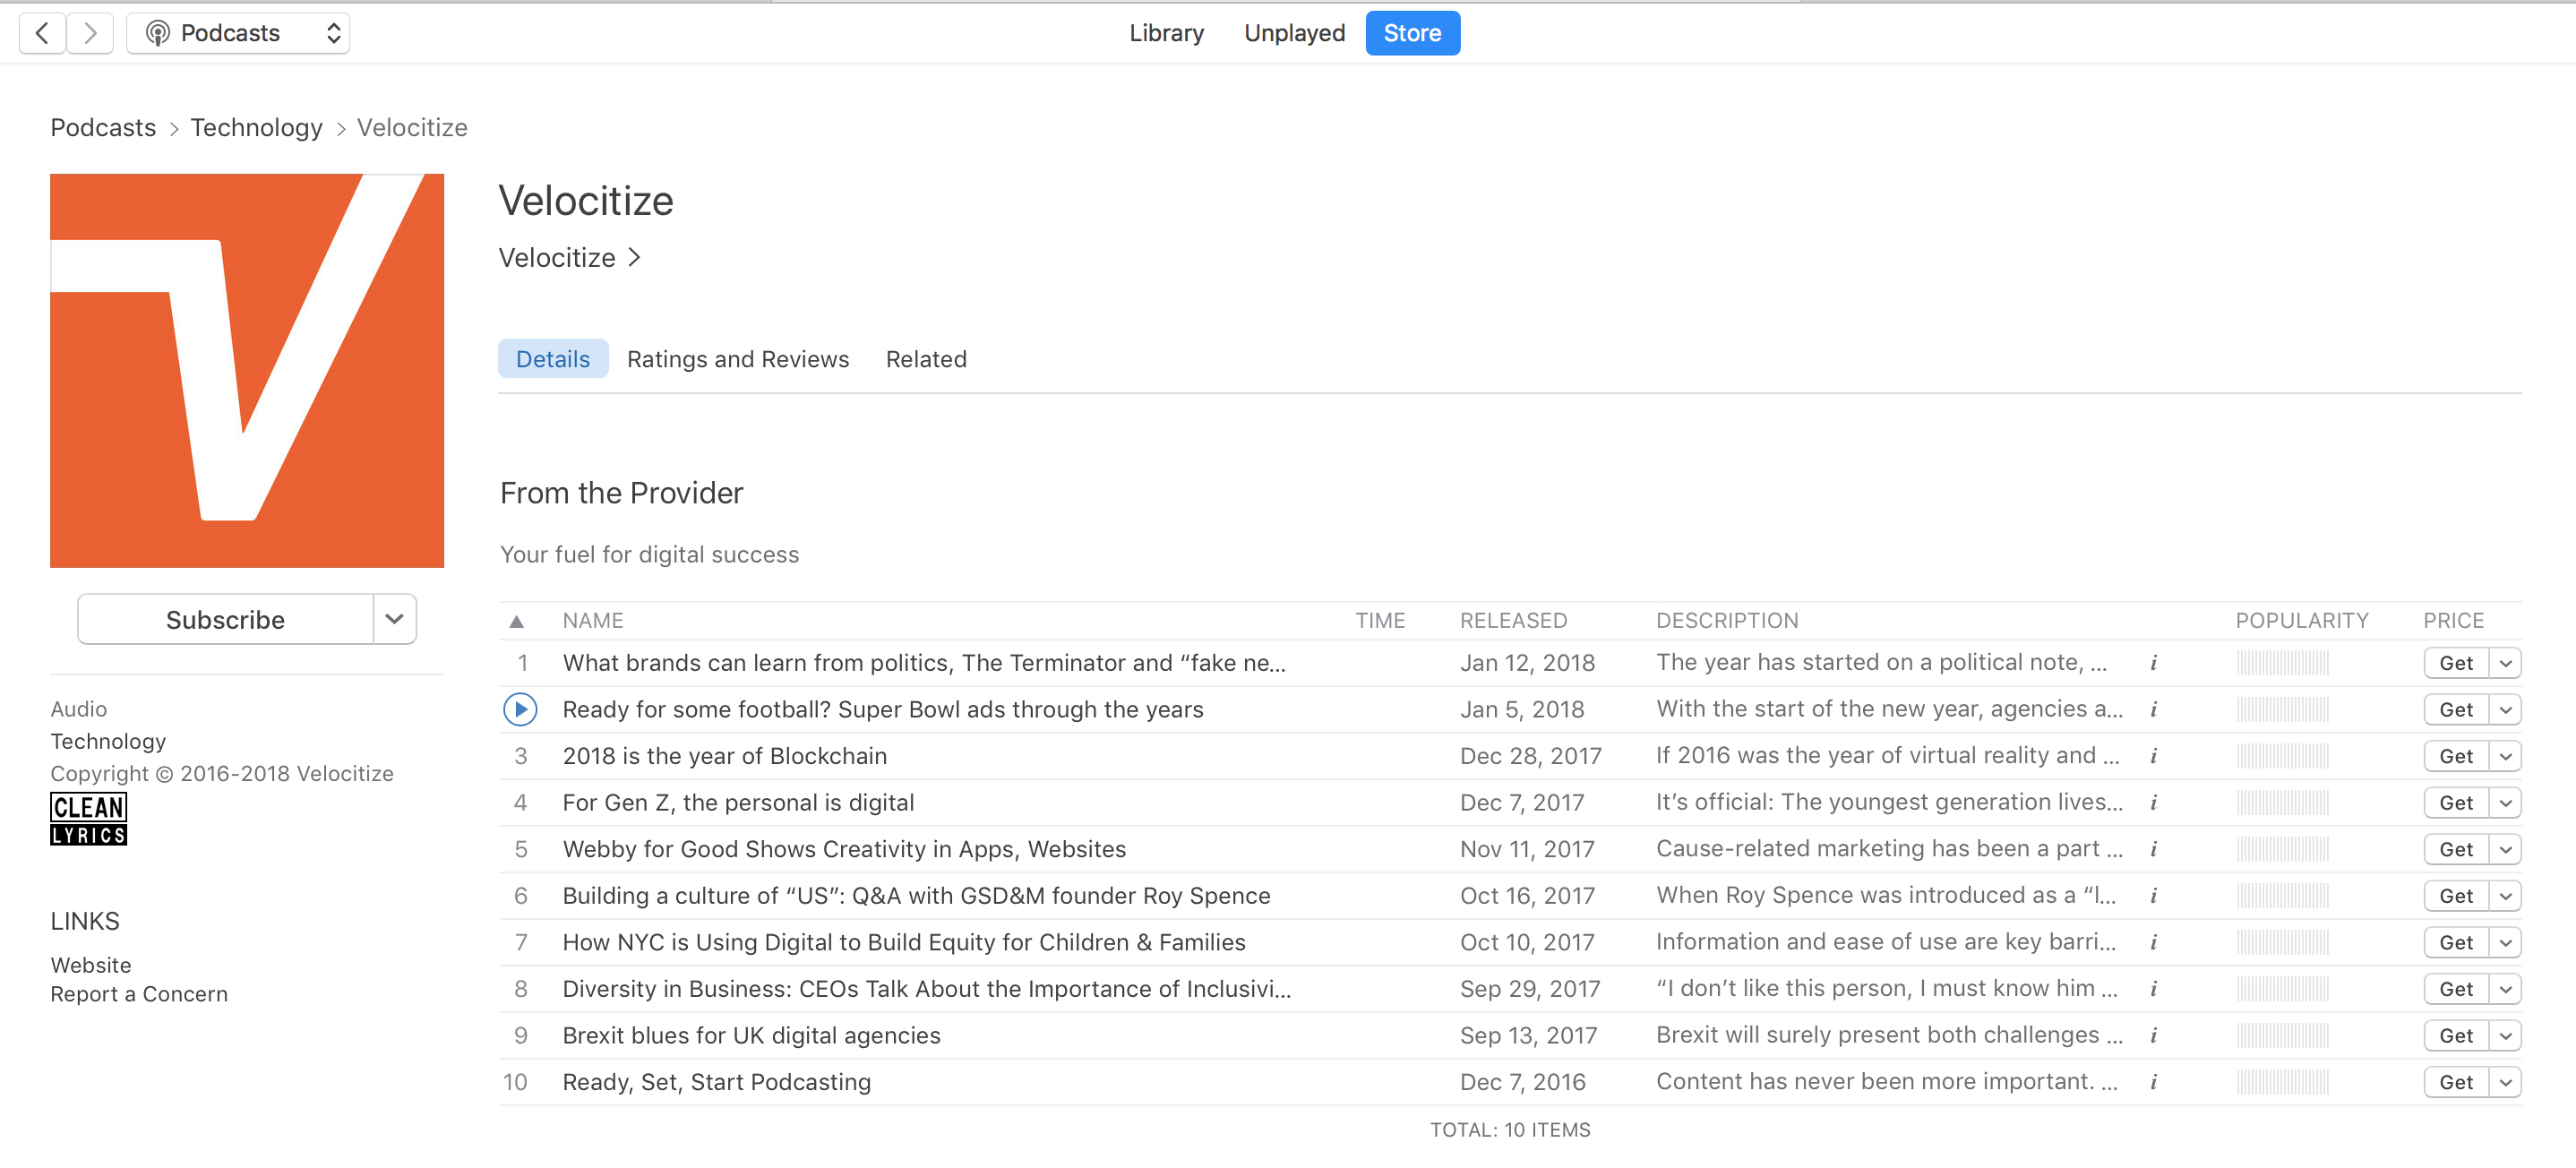Show info for Ready, Set, Start Podcasting
Viewport: 2576px width, 1168px height.
2153,1082
